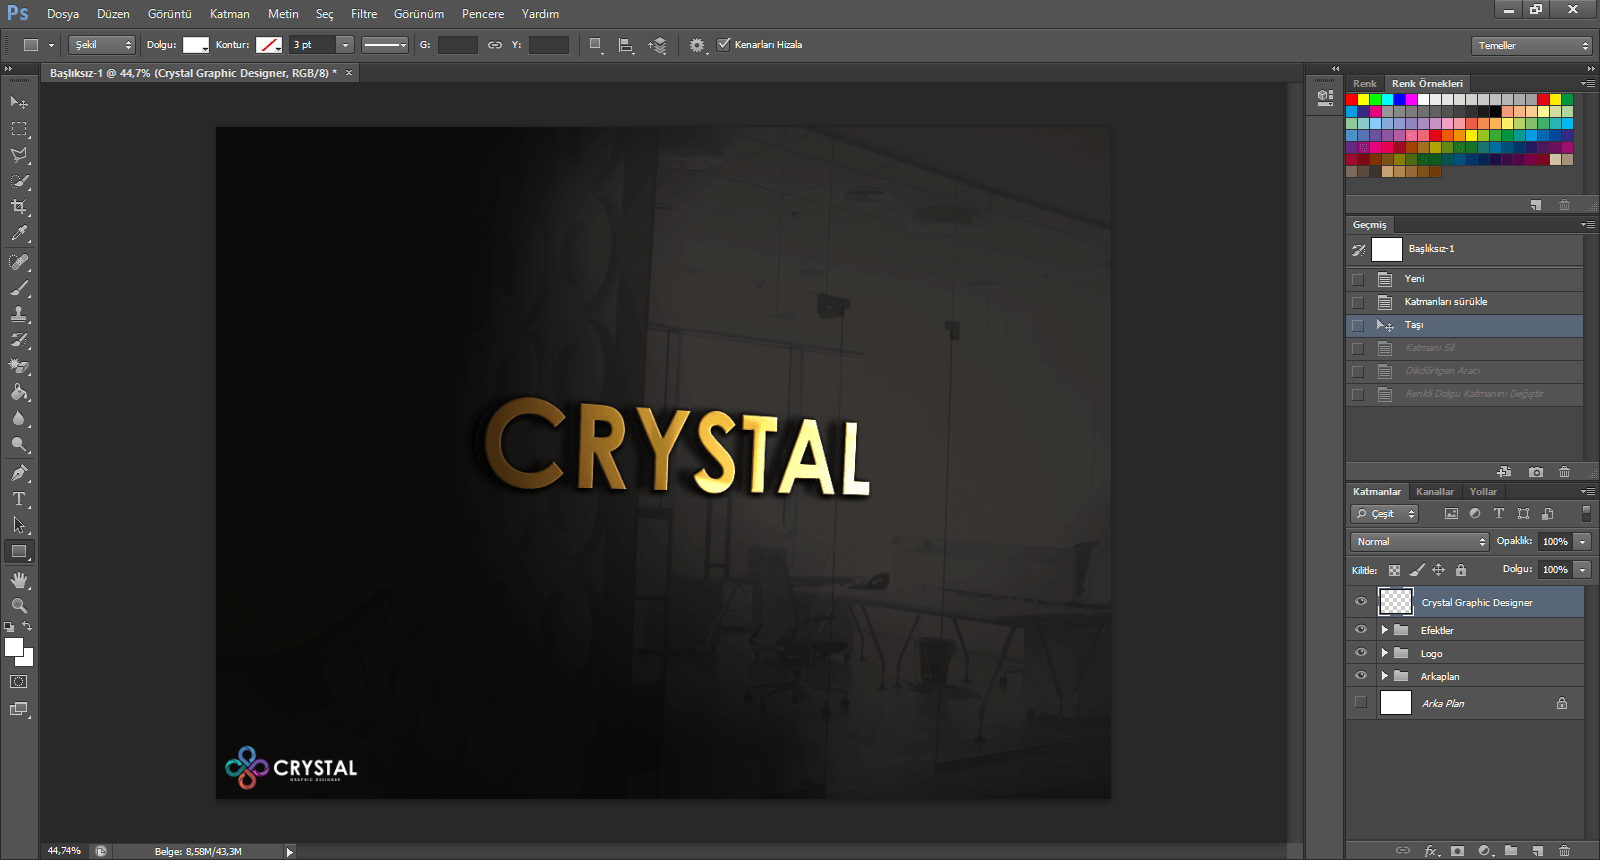
Task: Select the Polygonal Lasso tool
Action: pyautogui.click(x=19, y=155)
